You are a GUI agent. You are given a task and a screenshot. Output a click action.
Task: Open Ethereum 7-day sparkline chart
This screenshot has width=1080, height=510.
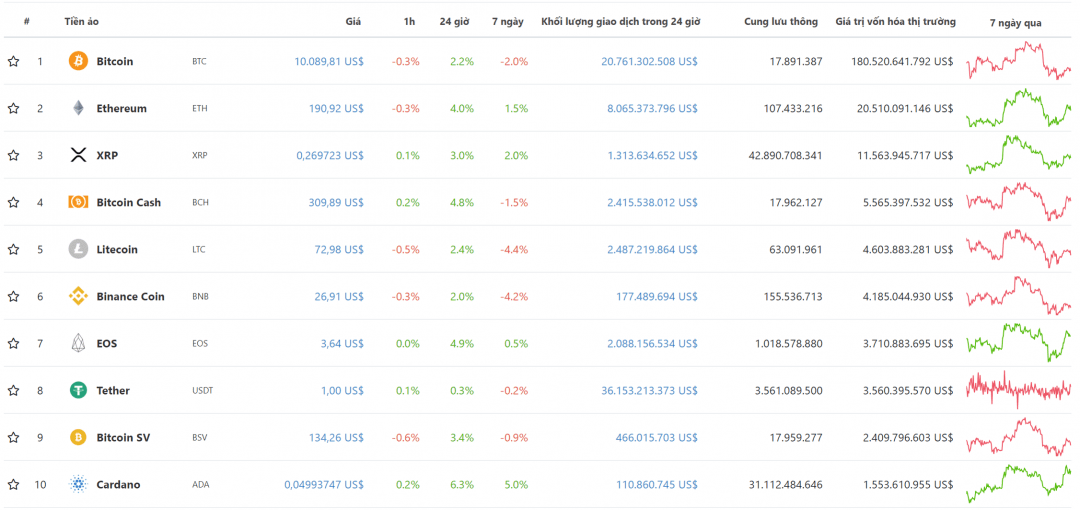1019,108
